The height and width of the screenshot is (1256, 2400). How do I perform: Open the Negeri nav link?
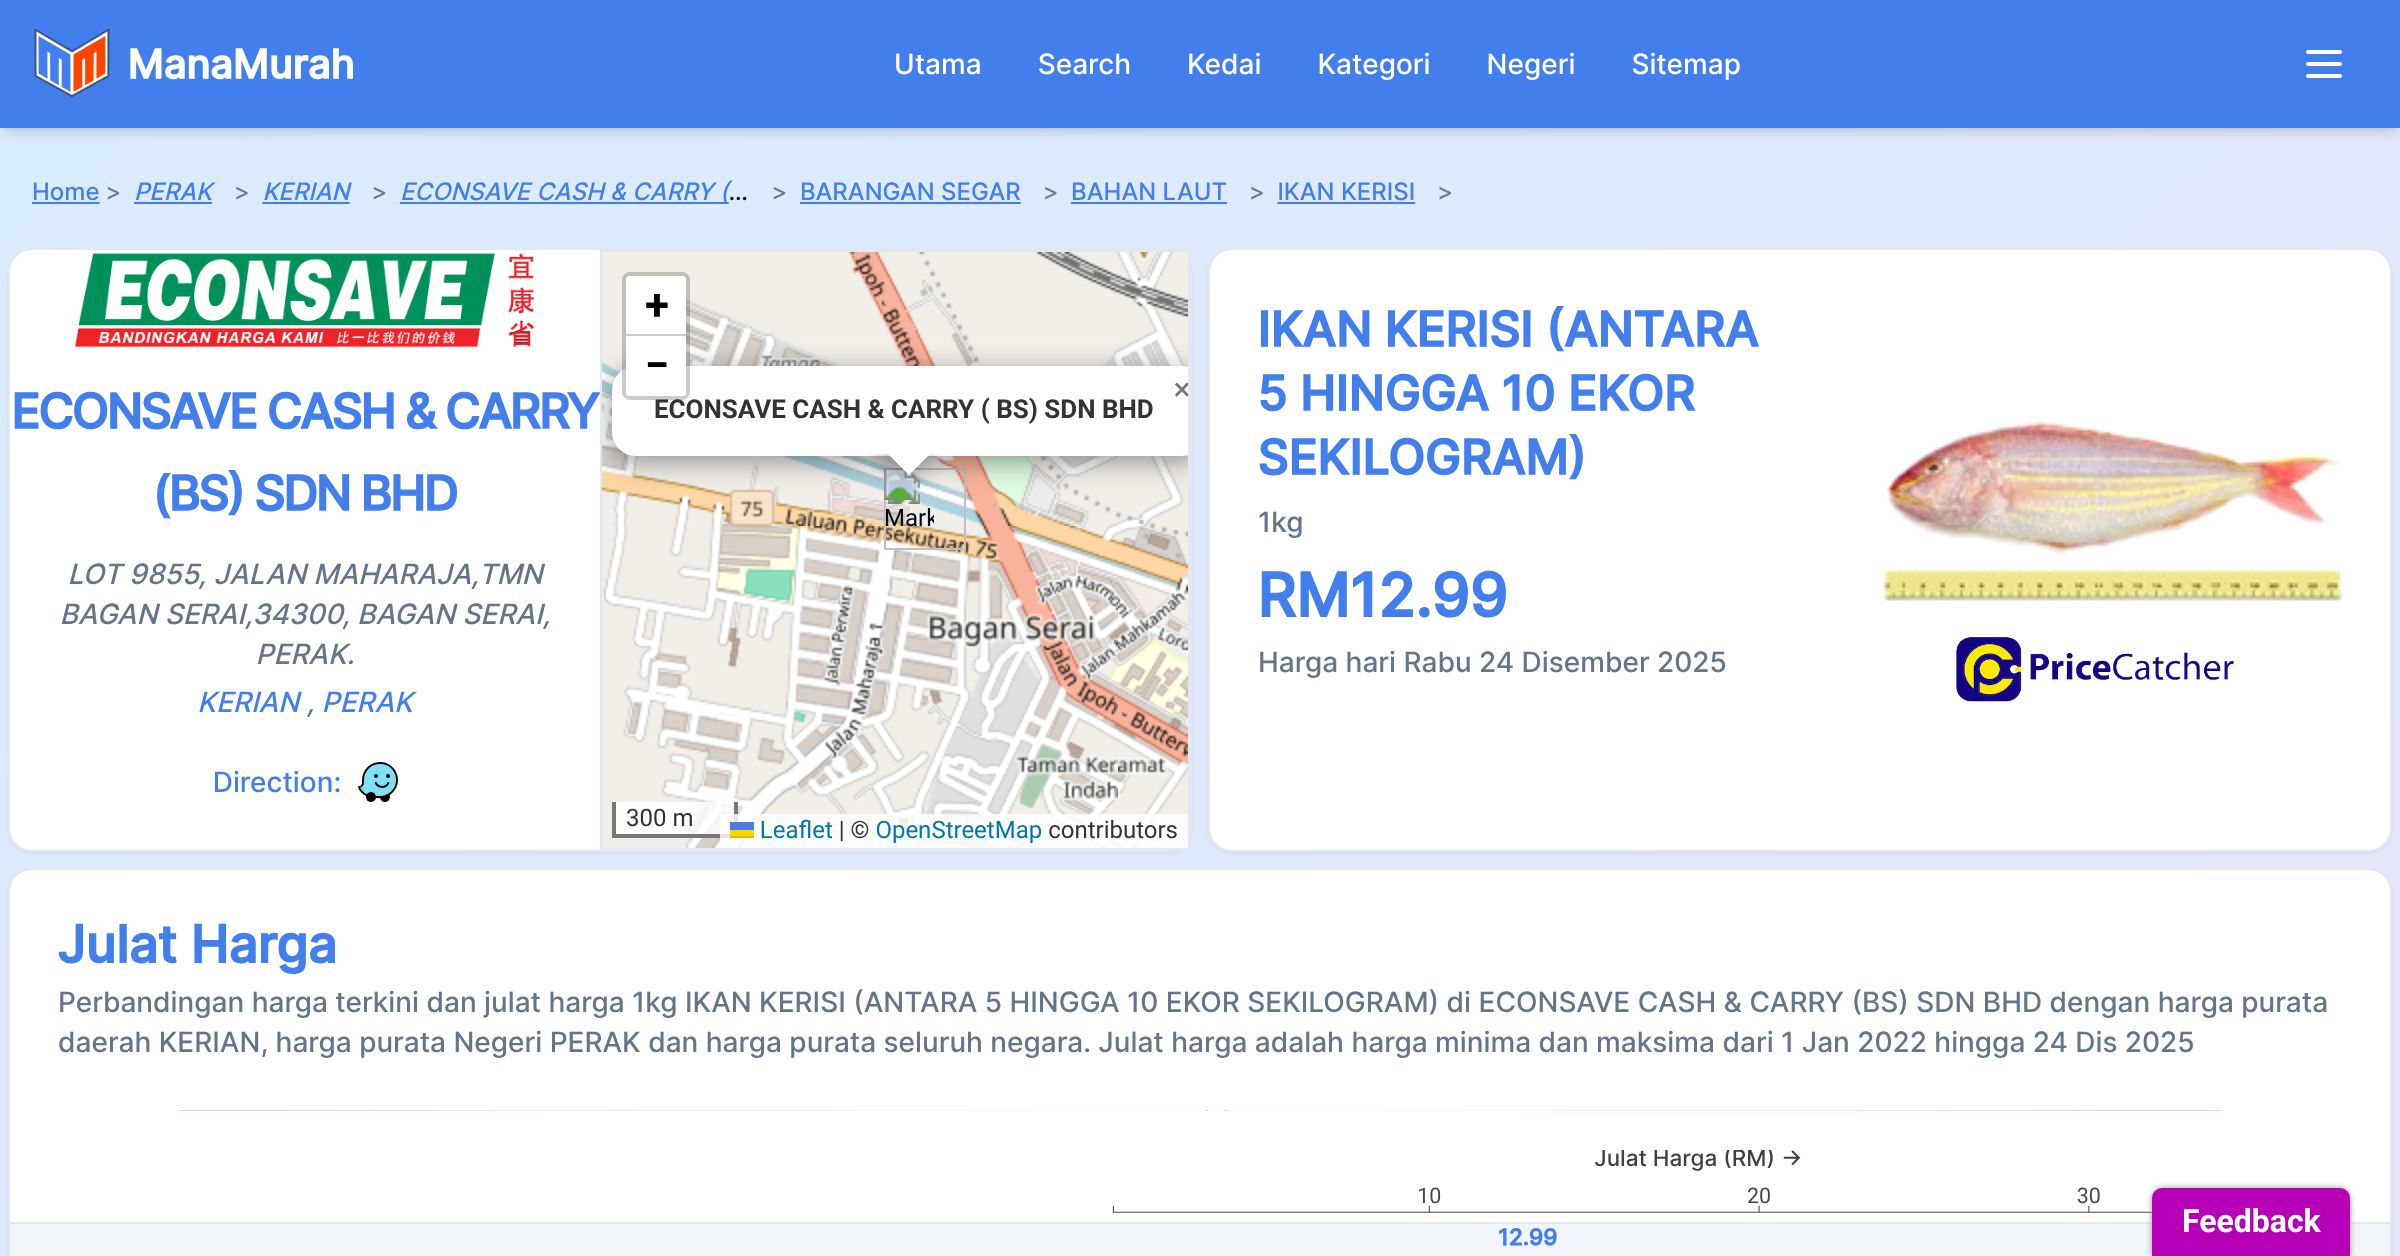(x=1530, y=64)
